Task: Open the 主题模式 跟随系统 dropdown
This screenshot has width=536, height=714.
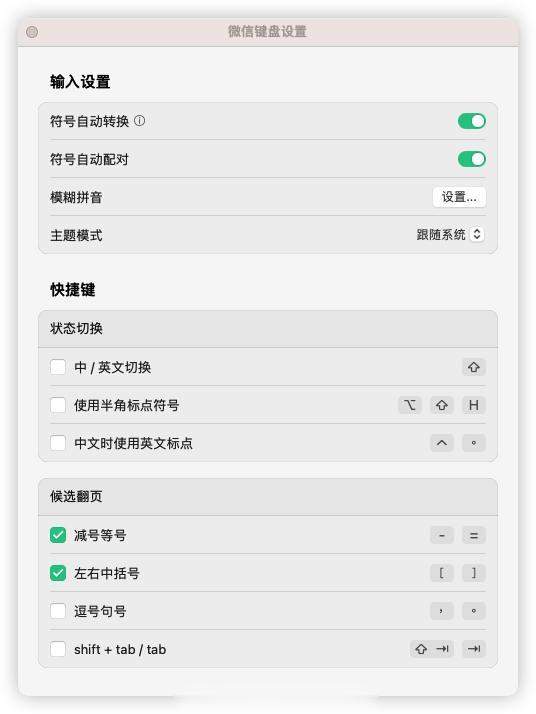Action: point(450,235)
